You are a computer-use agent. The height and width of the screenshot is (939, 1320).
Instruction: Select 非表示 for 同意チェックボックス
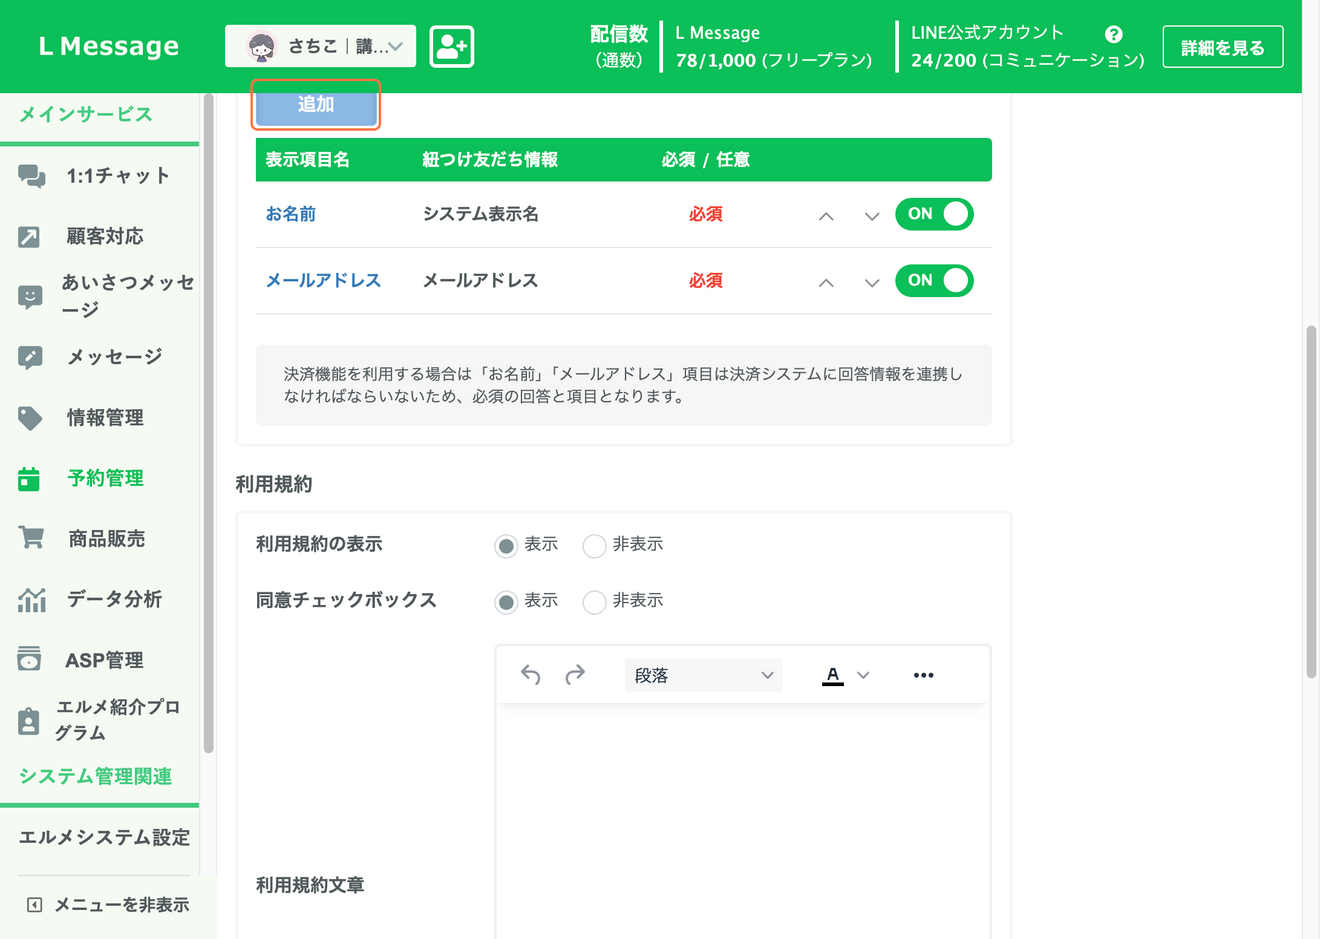[594, 601]
